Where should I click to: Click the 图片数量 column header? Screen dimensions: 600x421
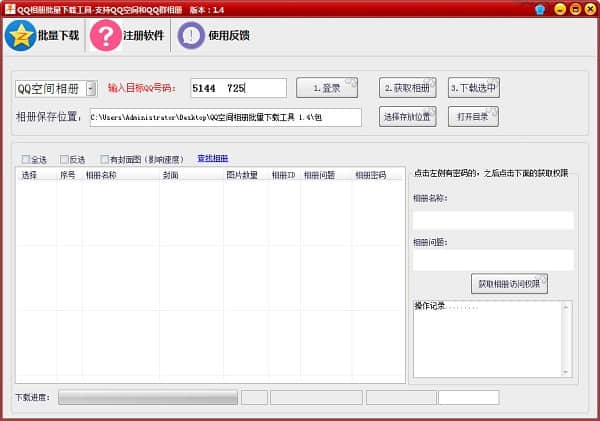point(242,175)
